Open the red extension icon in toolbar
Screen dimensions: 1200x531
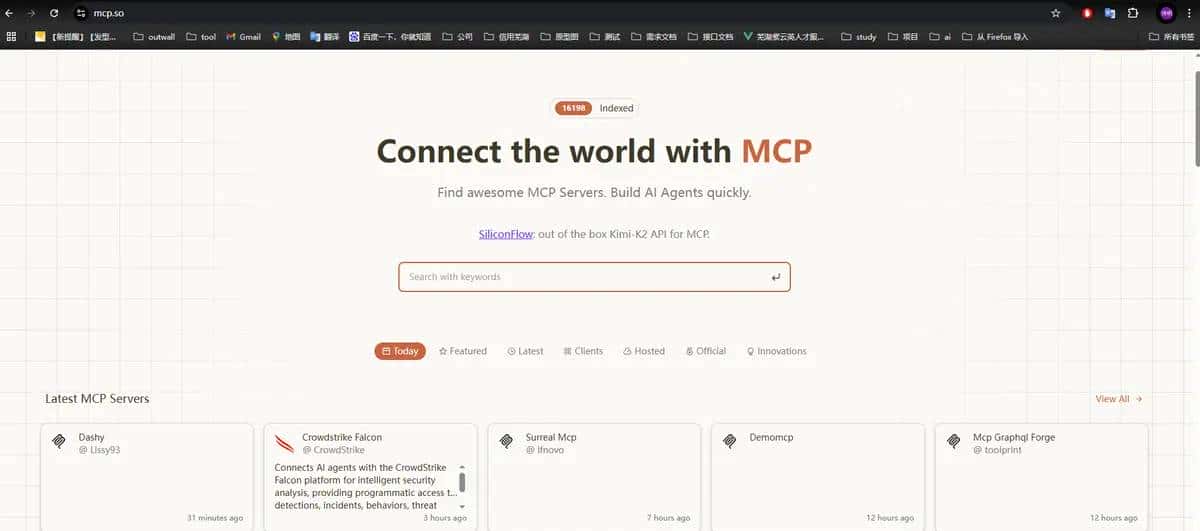coord(1087,13)
